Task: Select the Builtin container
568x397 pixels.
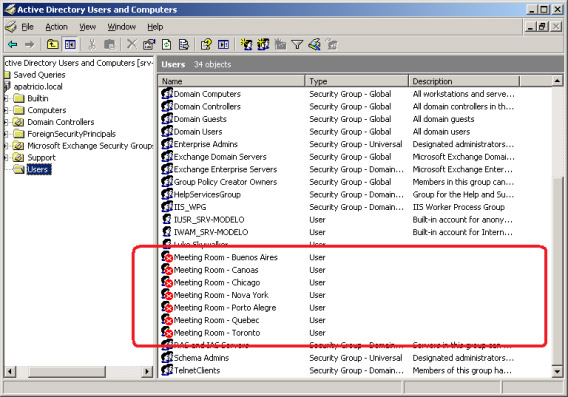Action: [x=38, y=99]
